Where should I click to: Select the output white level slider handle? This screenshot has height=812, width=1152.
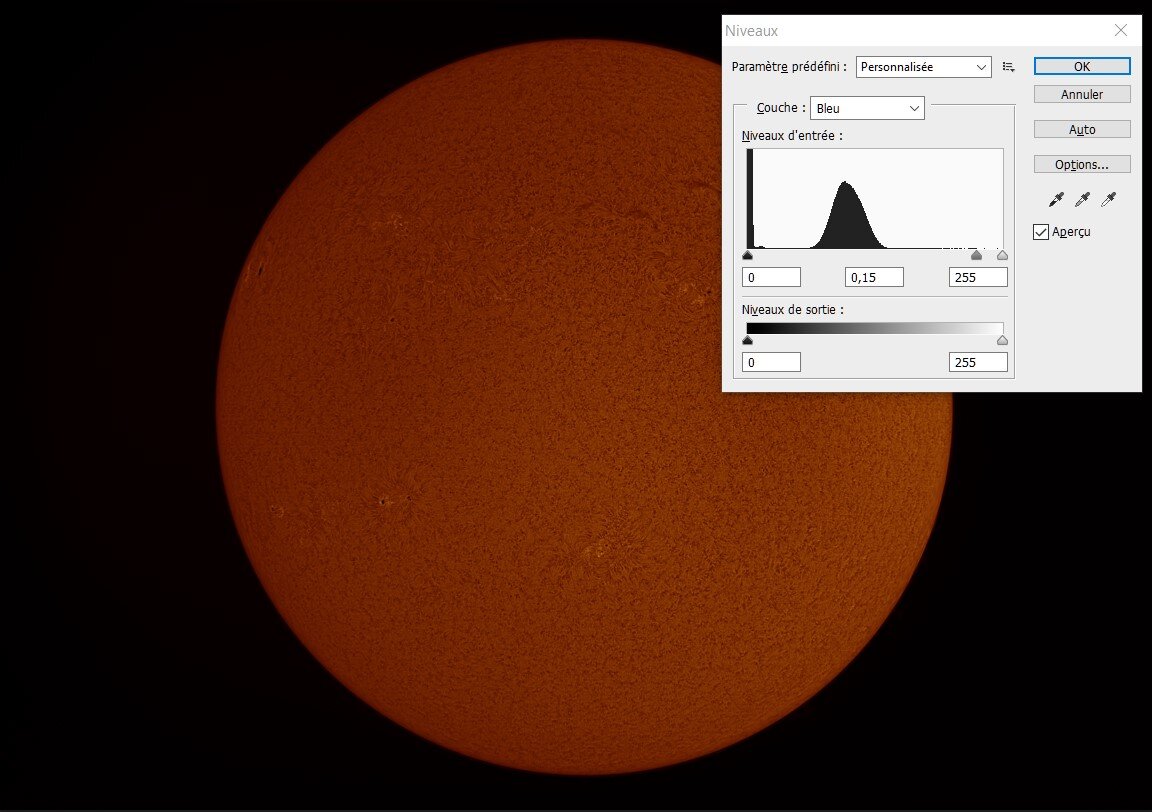coord(1002,340)
